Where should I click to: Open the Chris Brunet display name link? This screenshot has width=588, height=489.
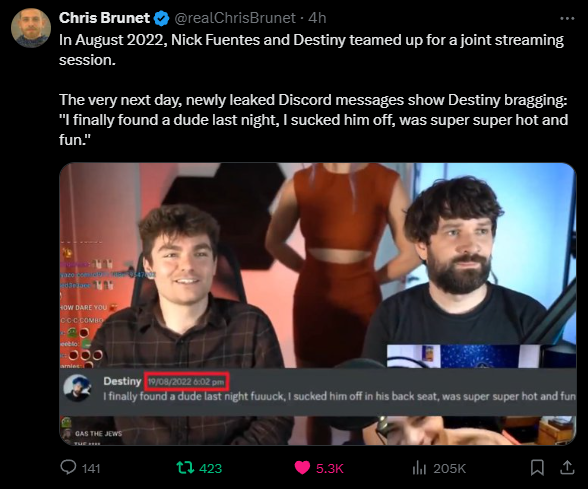[x=104, y=18]
